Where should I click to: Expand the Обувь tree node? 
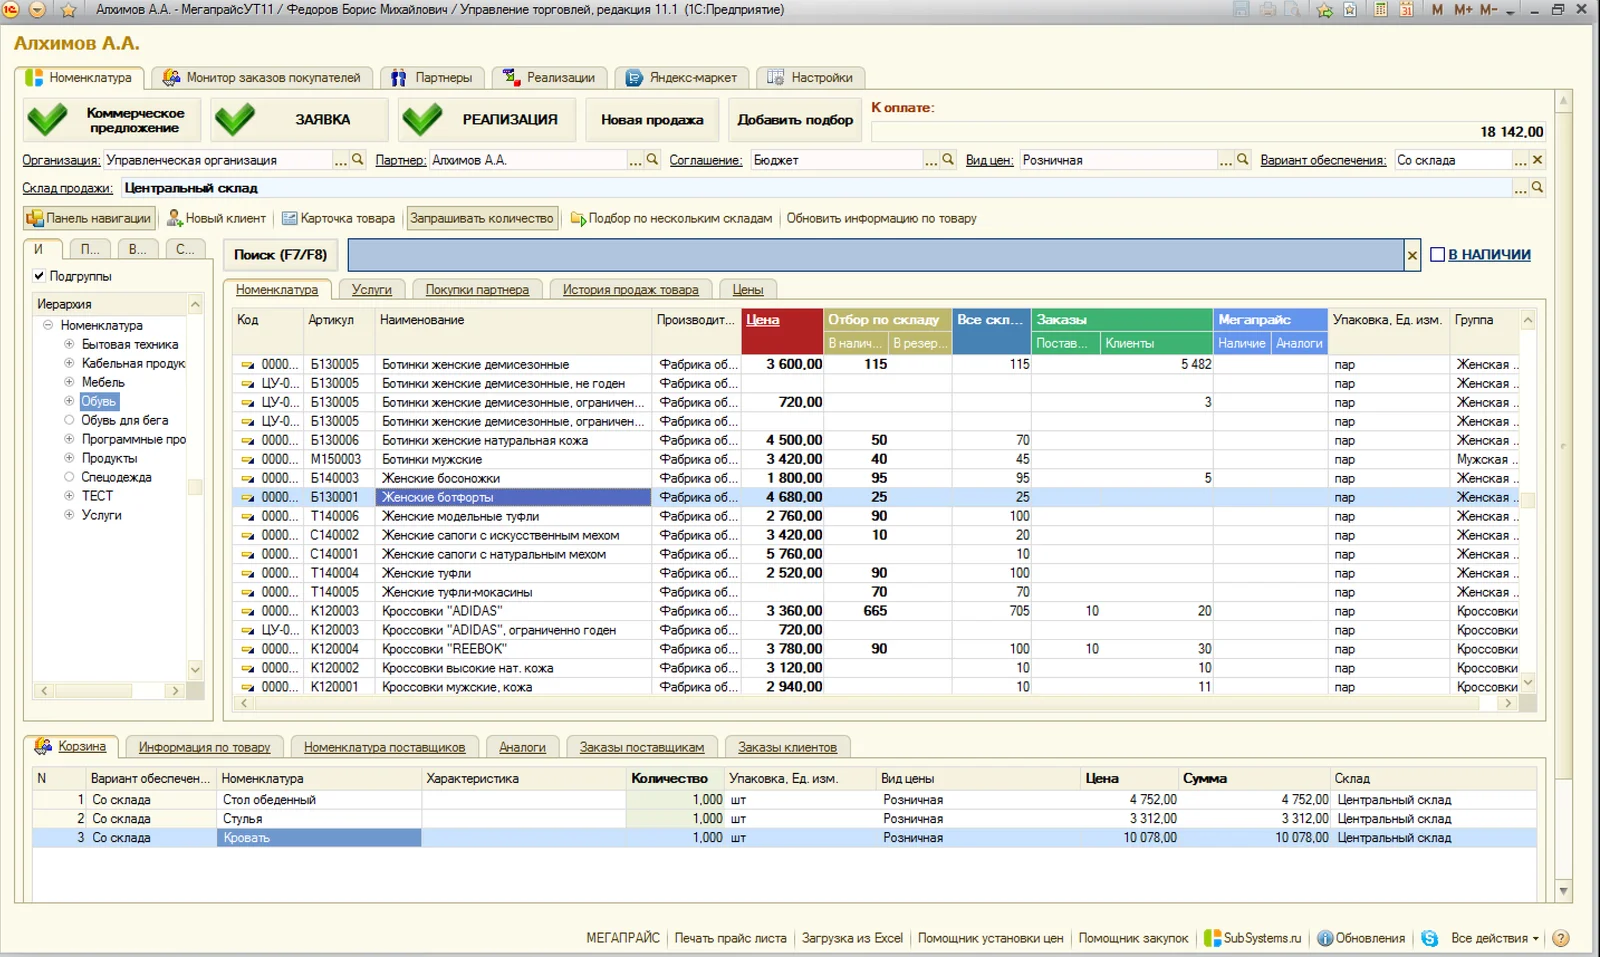[x=69, y=401]
